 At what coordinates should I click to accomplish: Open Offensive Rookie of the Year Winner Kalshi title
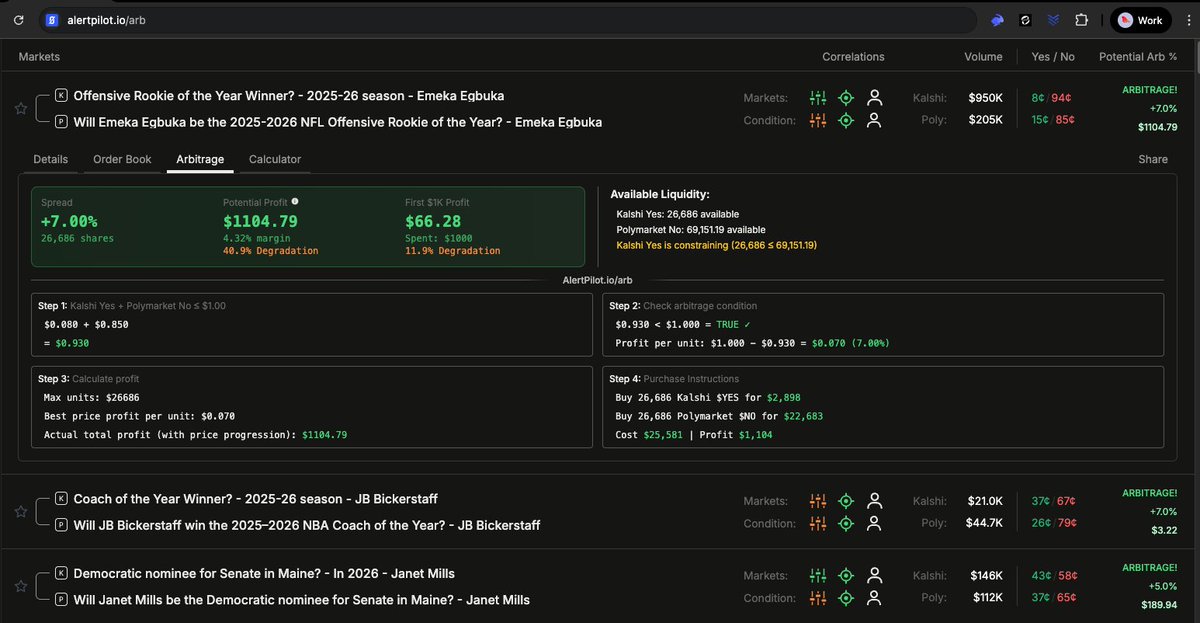(x=289, y=96)
